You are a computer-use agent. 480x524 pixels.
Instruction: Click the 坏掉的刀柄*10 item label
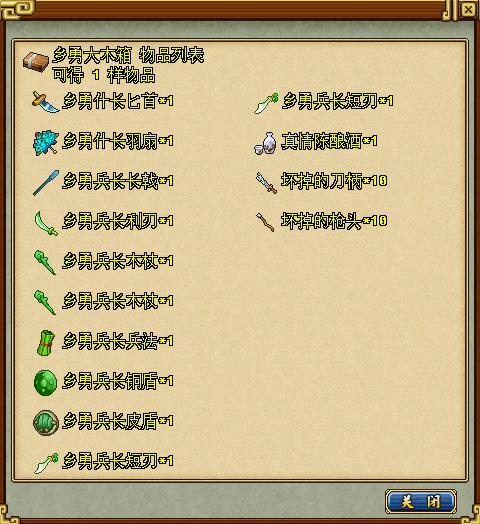click(x=334, y=181)
